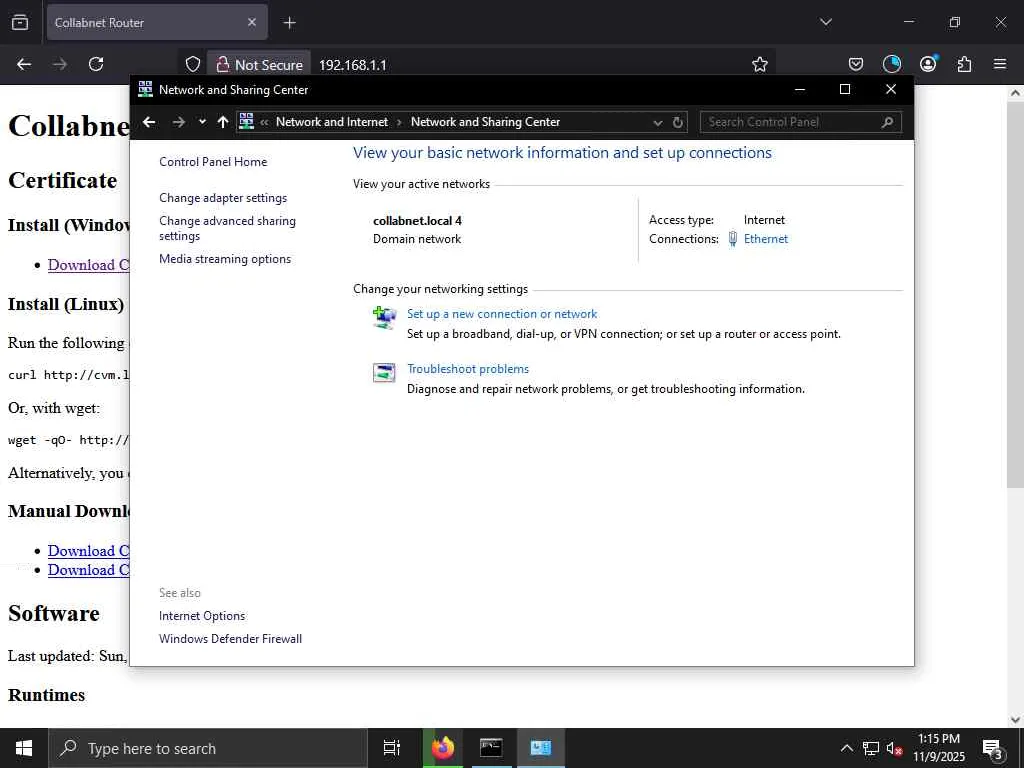
Task: Click the Troubleshoot problems icon
Action: point(384,372)
